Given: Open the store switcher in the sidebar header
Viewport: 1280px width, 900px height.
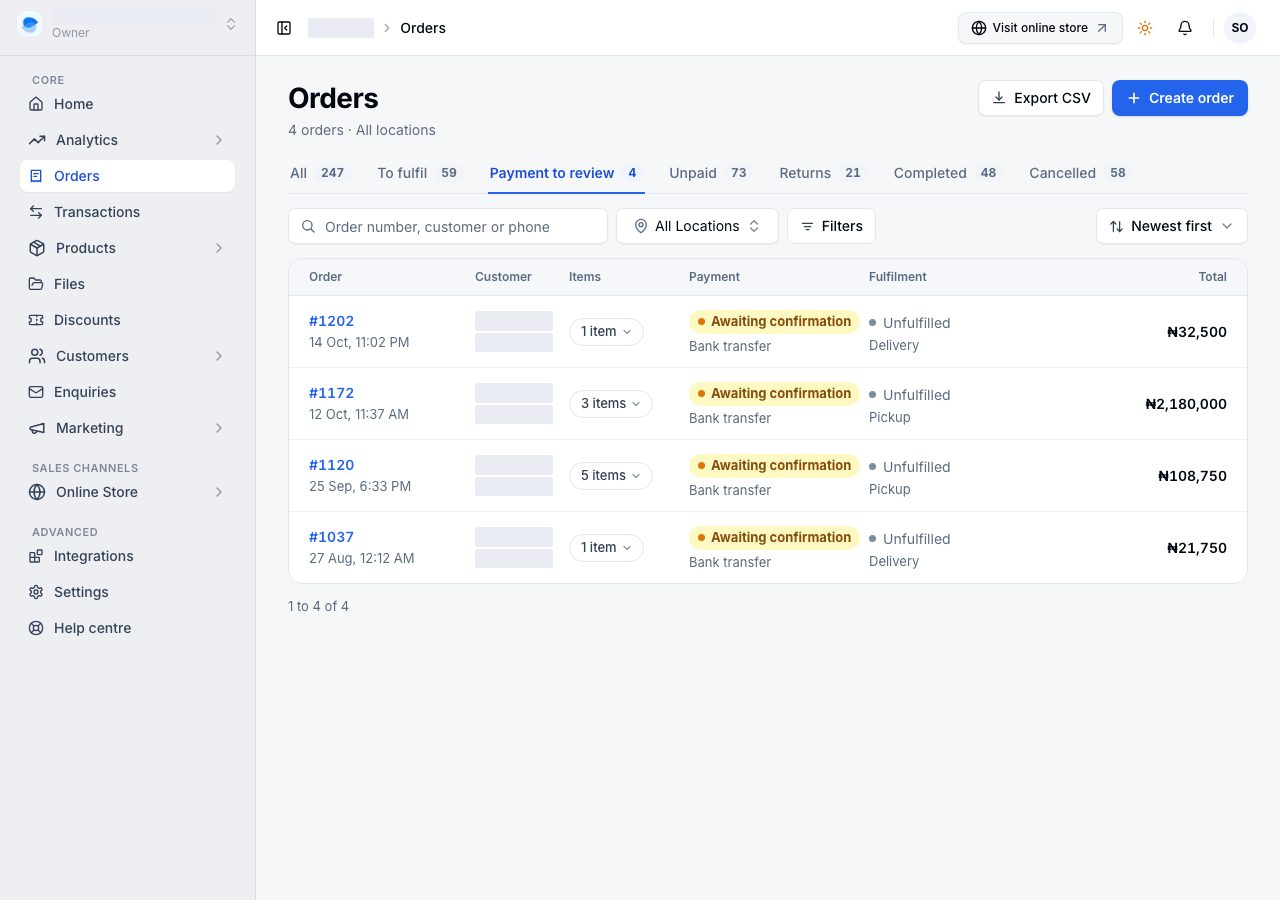Looking at the screenshot, I should [128, 24].
